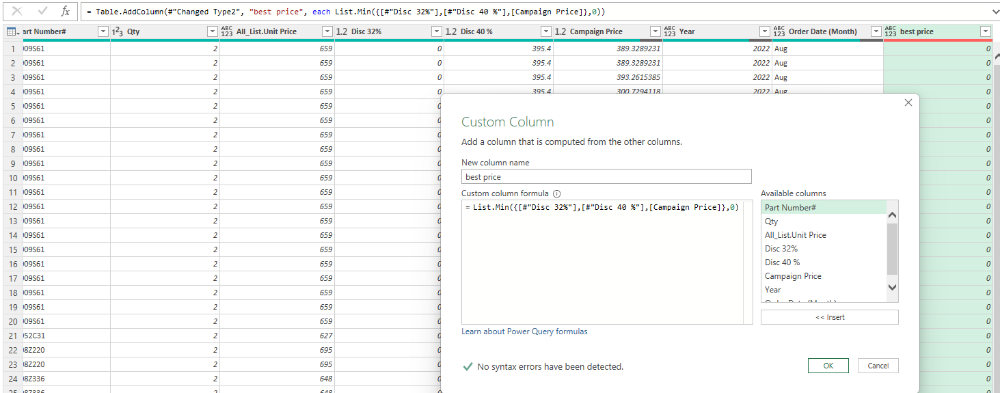Viewport: 1000px width, 393px height.
Task: Open All_List.Unit Price column filter dropdown
Action: pos(327,31)
